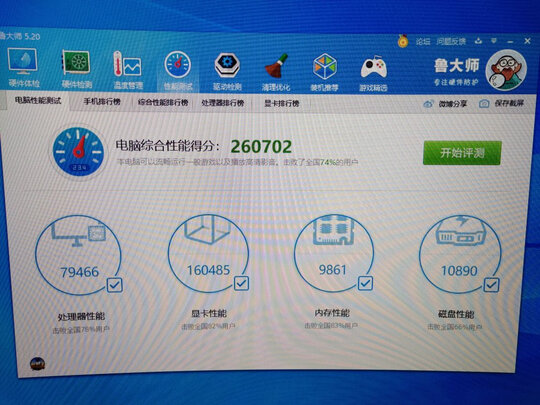Click the graphics card cube icon
540x405 pixels.
(207, 229)
